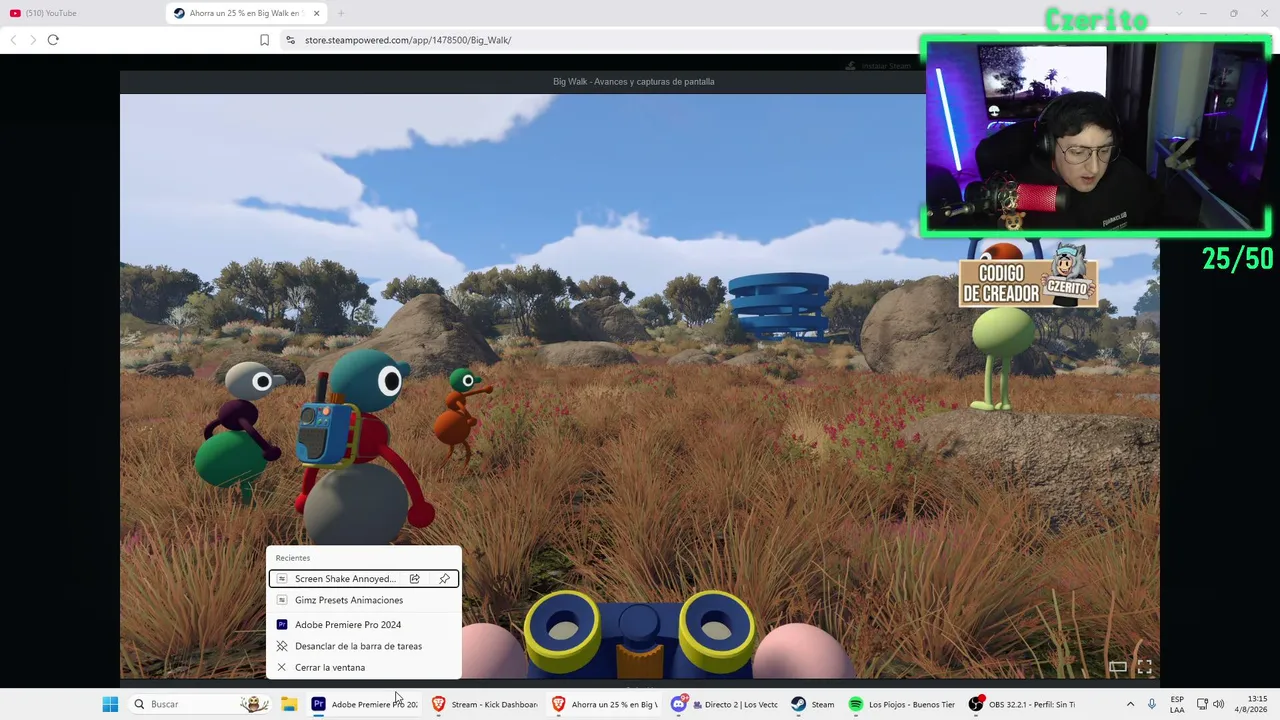
Task: Open the Windows Start menu
Action: [x=110, y=704]
